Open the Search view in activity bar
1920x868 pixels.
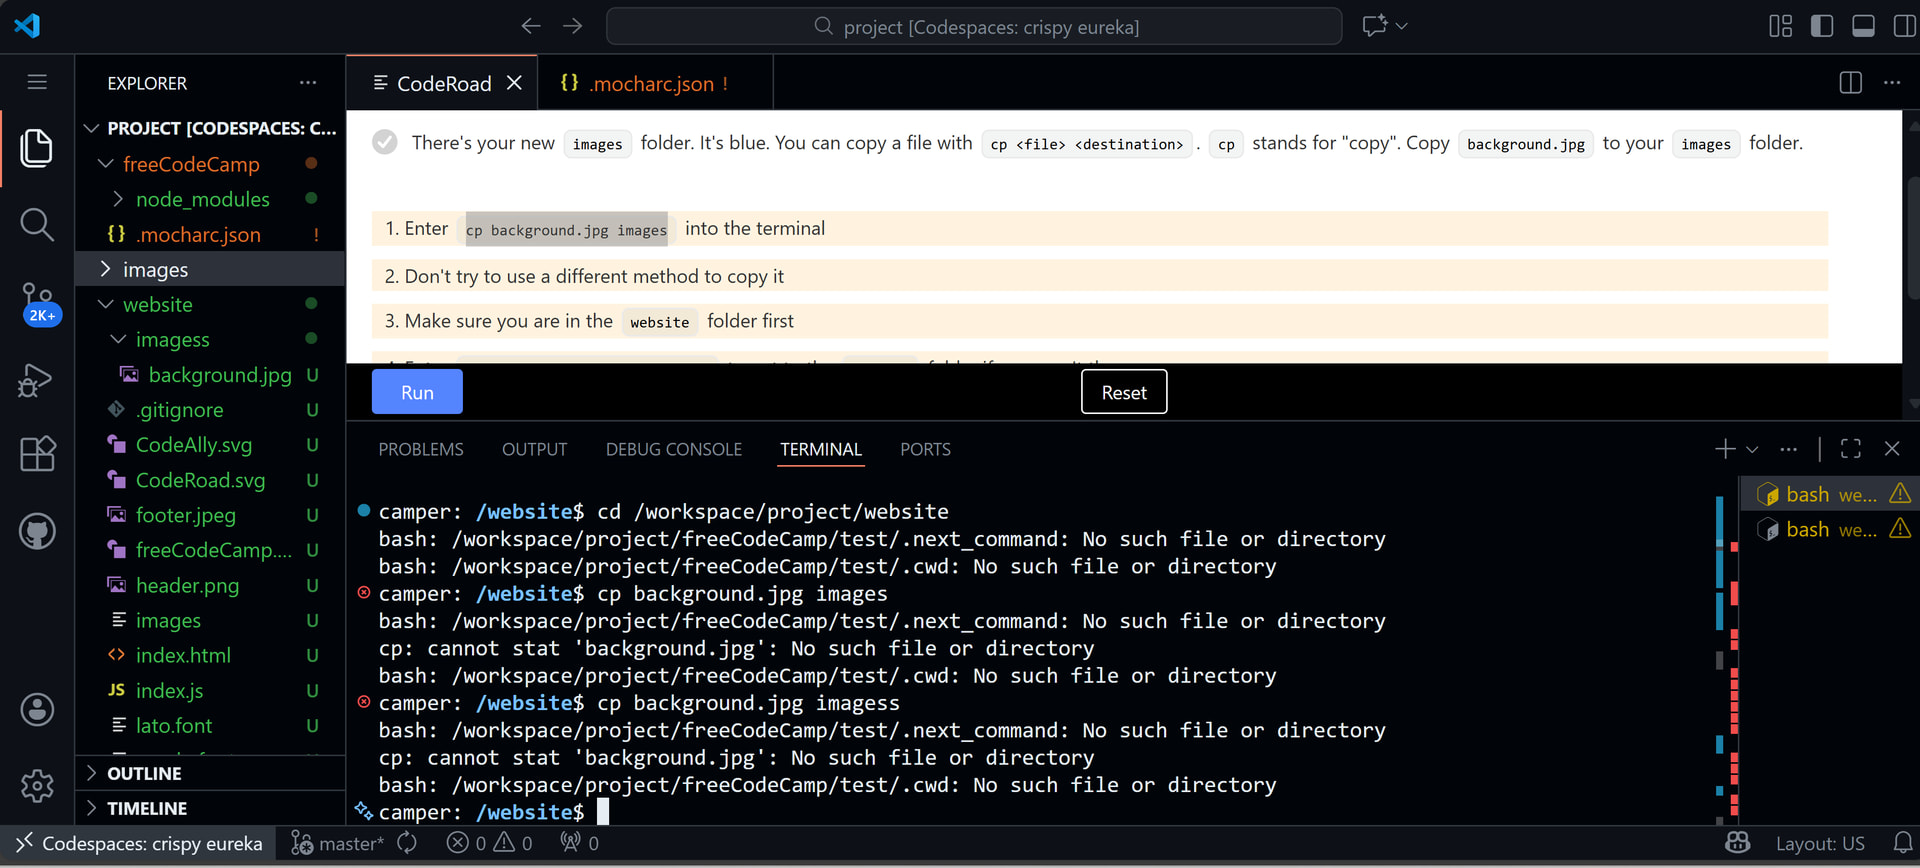click(37, 224)
